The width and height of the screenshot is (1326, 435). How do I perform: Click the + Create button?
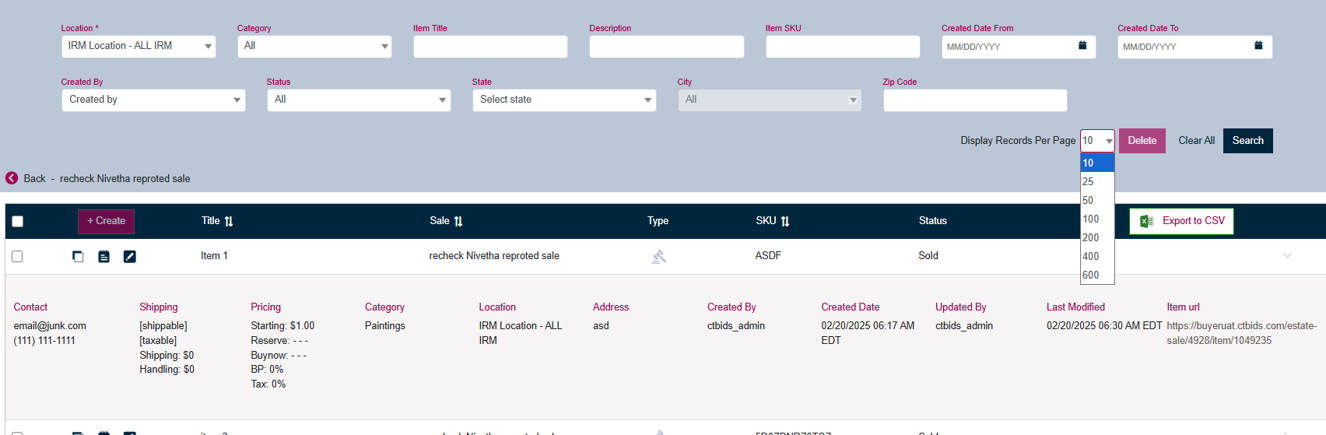tap(106, 221)
